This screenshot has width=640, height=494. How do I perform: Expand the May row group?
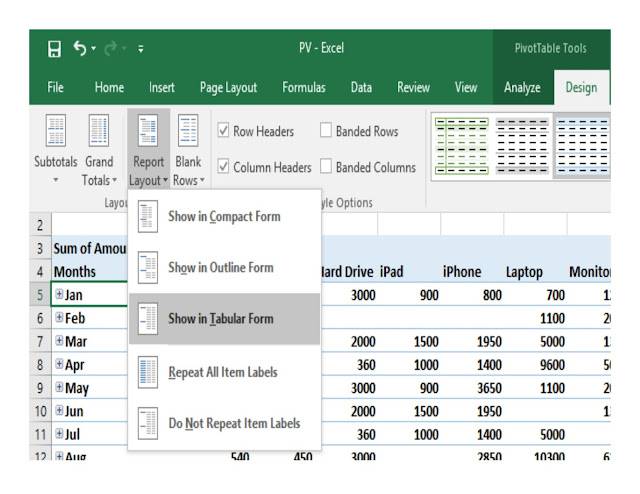click(59, 387)
